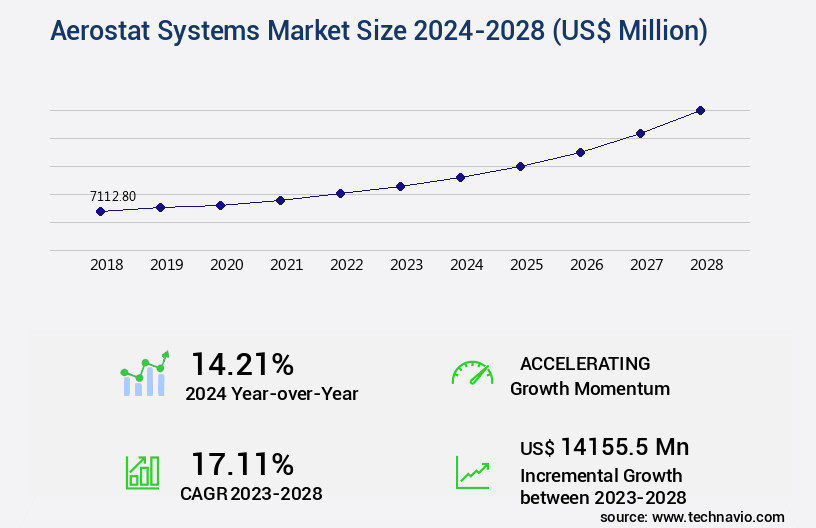Click the 2027 data point on the curve
Viewport: 816px width, 528px height.
tap(640, 133)
